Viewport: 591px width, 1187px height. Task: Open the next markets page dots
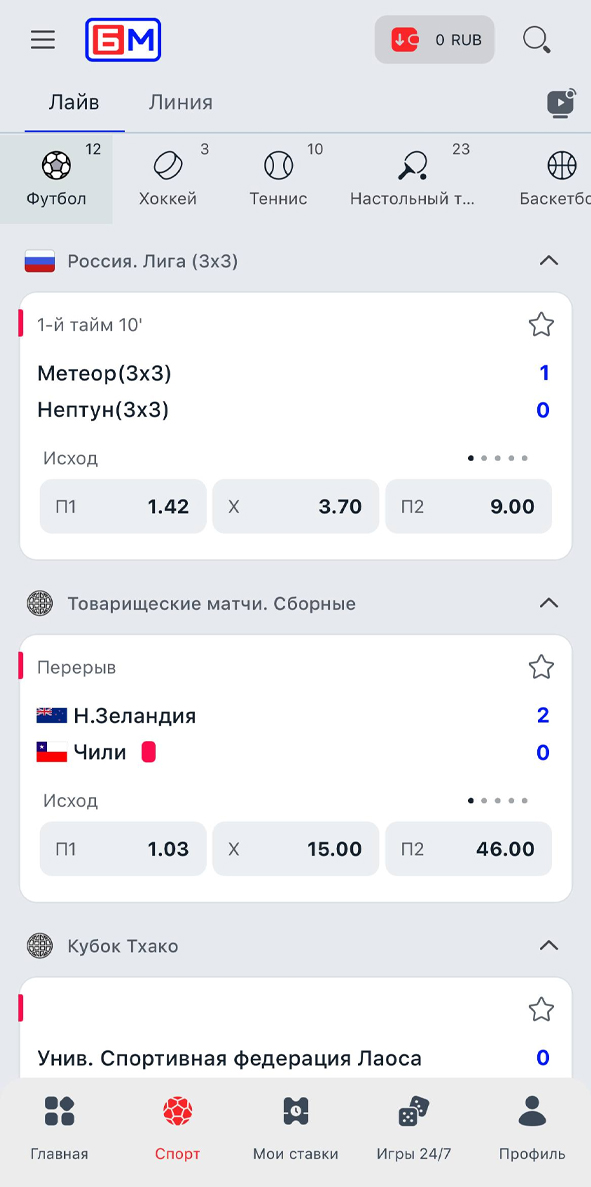point(497,458)
